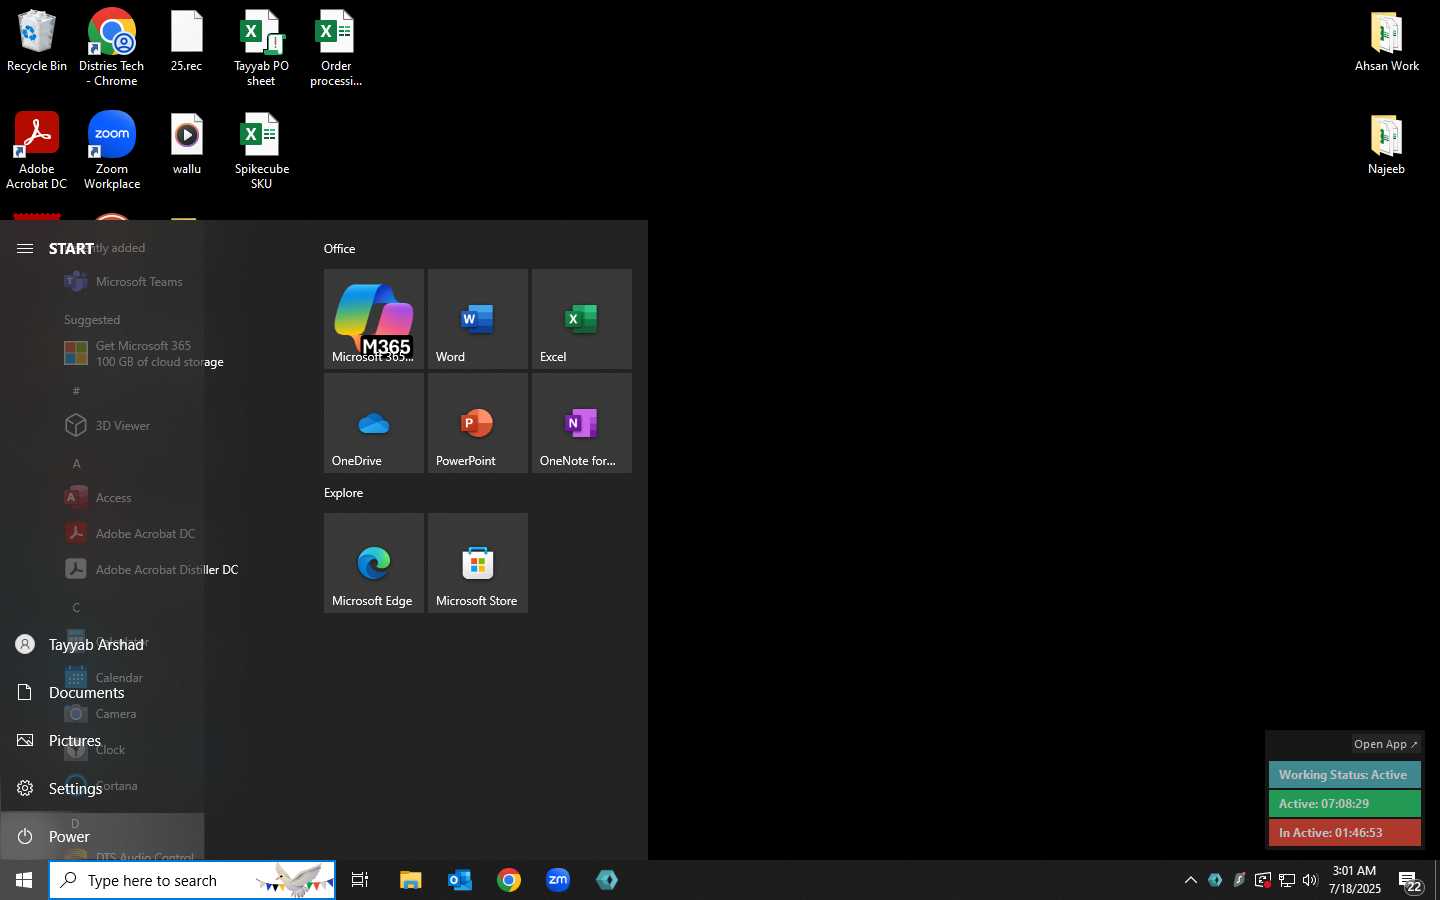1440x900 pixels.
Task: Click the Windows Start button
Action: coord(24,880)
